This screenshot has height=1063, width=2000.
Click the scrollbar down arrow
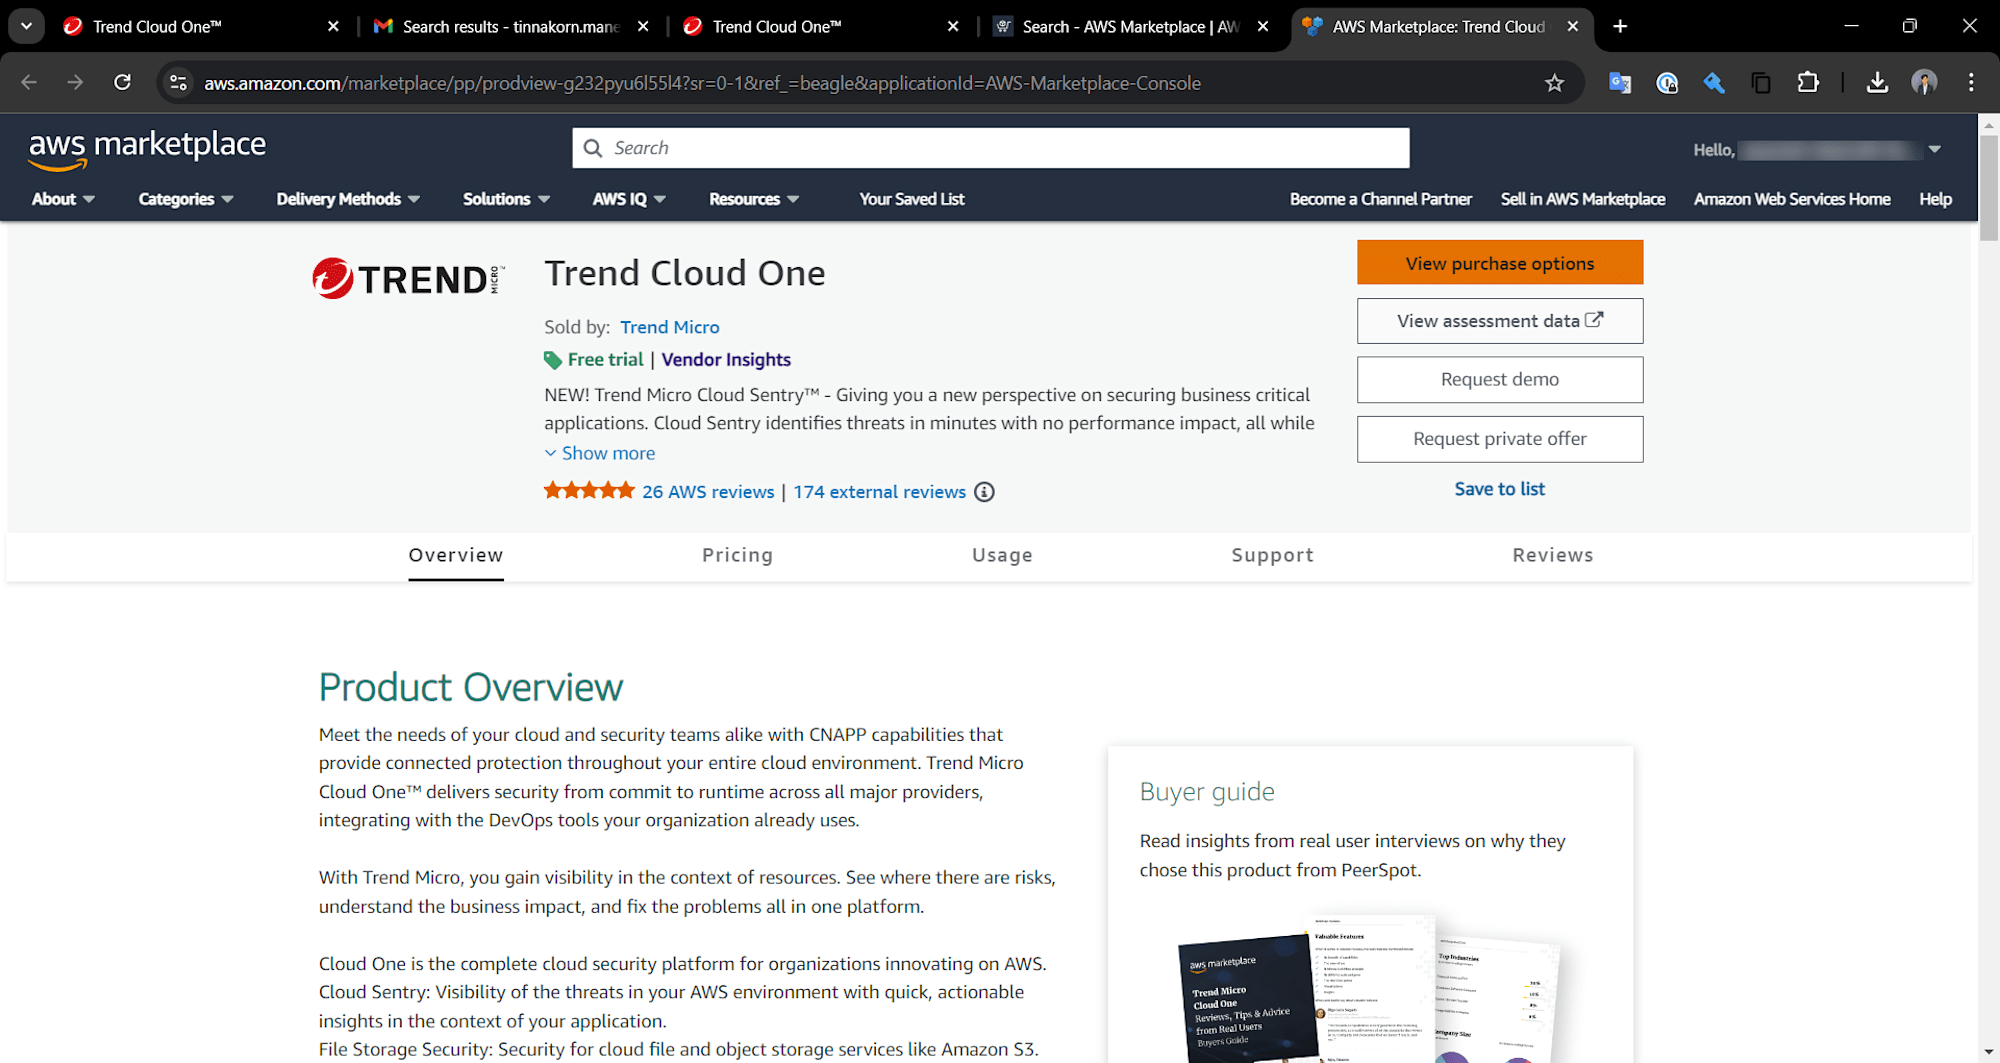coord(1988,1053)
